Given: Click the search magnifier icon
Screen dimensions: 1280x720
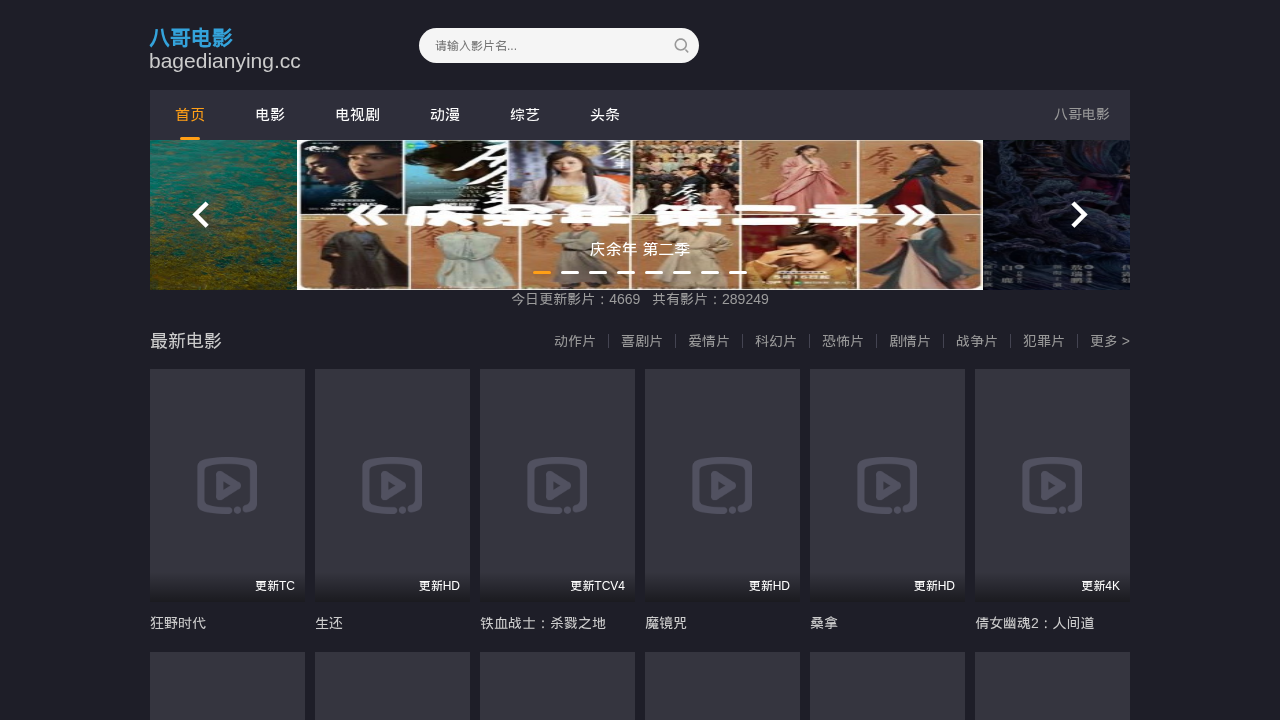Looking at the screenshot, I should click(x=681, y=45).
